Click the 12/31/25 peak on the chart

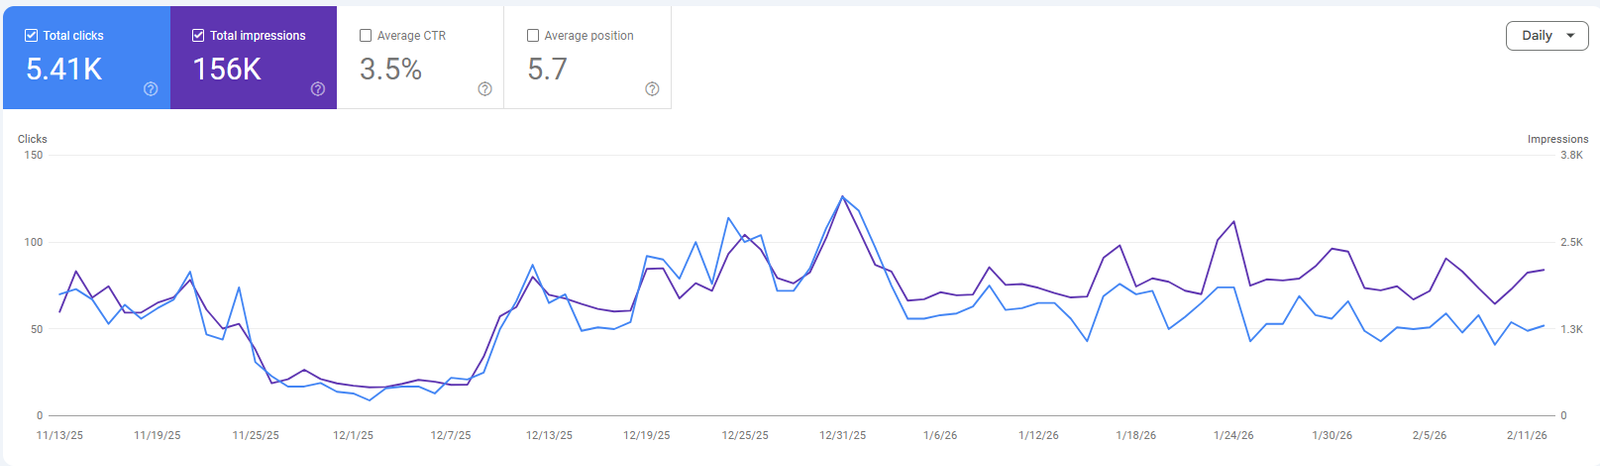click(x=842, y=197)
